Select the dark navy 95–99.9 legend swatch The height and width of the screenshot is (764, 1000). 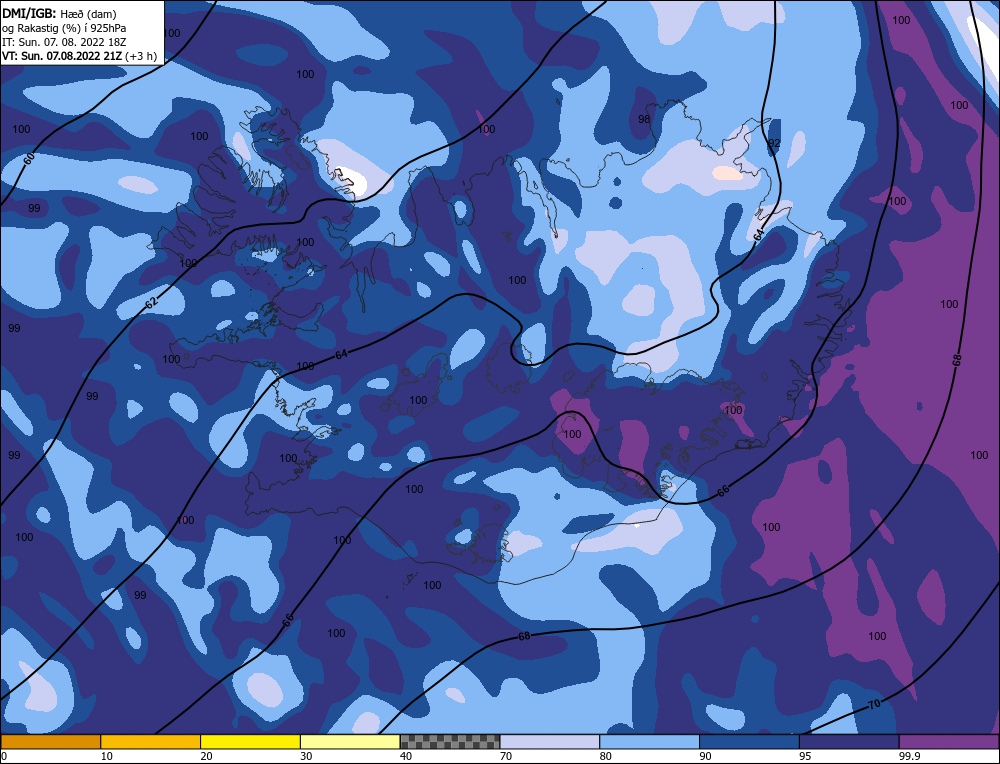849,741
